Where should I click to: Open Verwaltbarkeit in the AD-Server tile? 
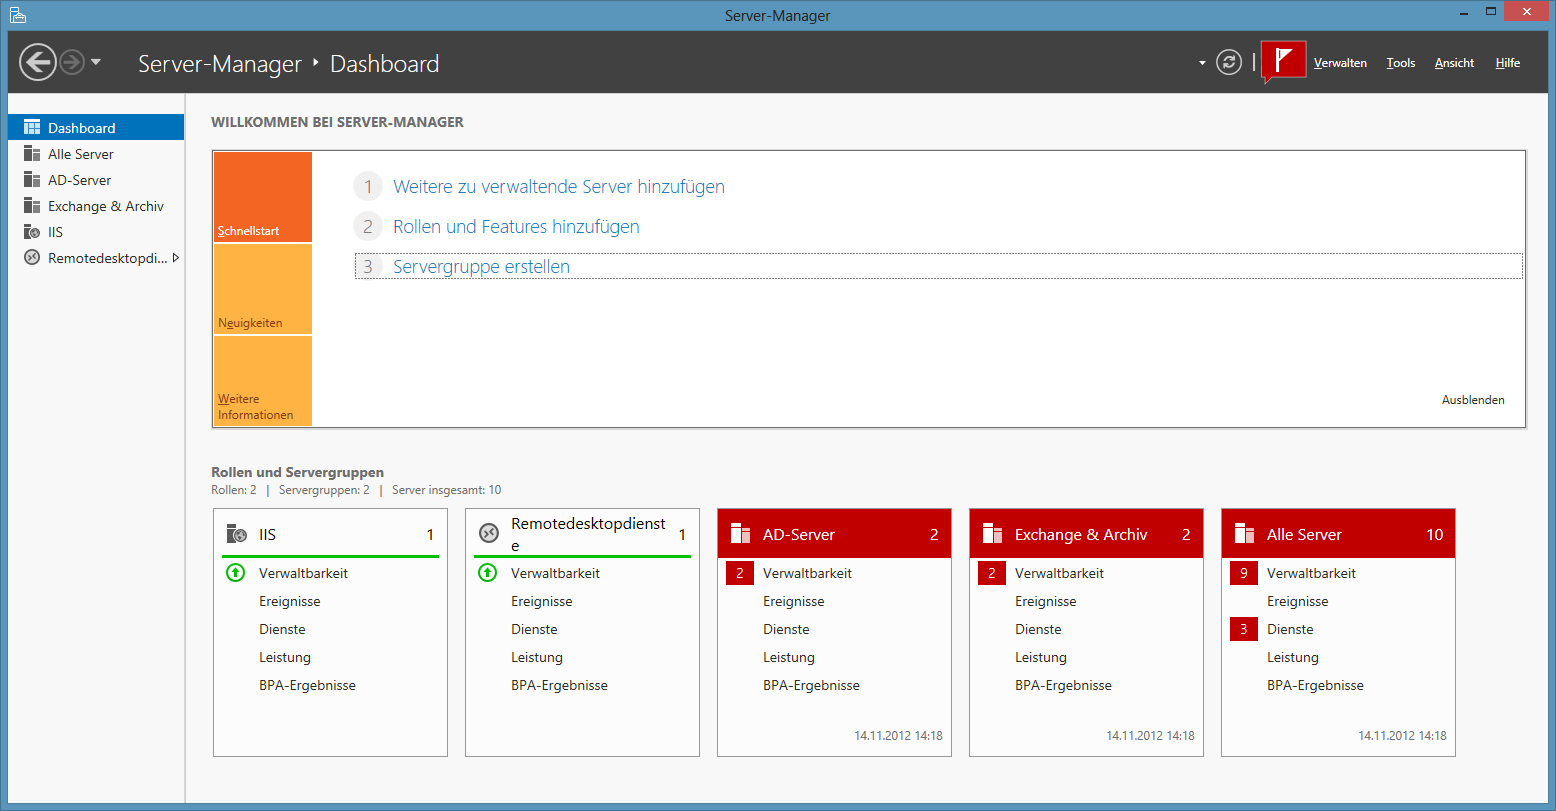(808, 573)
